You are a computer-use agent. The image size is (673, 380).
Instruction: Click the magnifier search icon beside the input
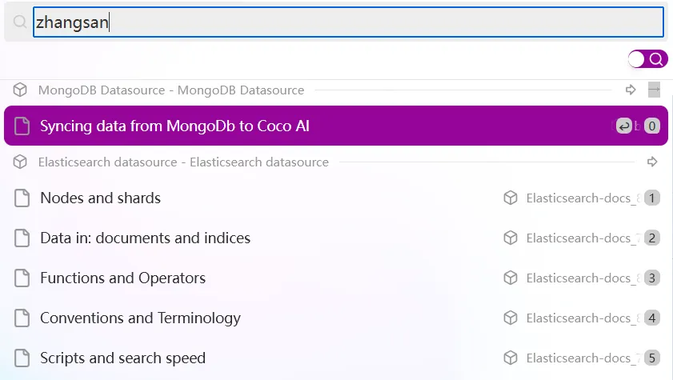(x=20, y=21)
